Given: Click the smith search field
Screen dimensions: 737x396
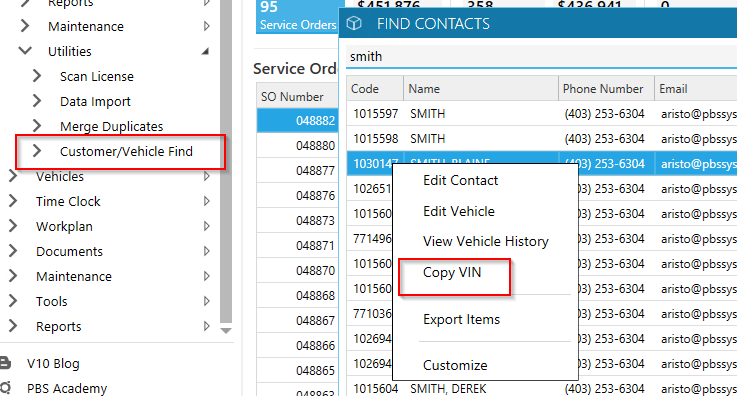Looking at the screenshot, I should pyautogui.click(x=541, y=56).
